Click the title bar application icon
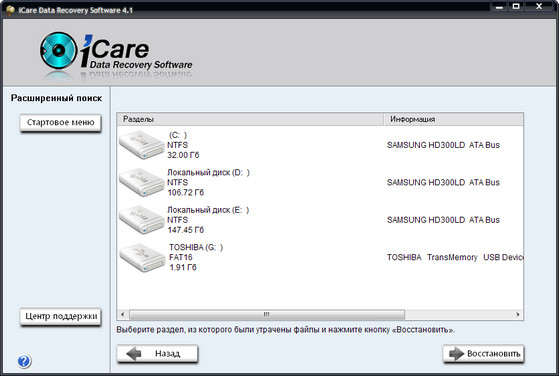Screen dimensions: 559x376 coord(10,10)
